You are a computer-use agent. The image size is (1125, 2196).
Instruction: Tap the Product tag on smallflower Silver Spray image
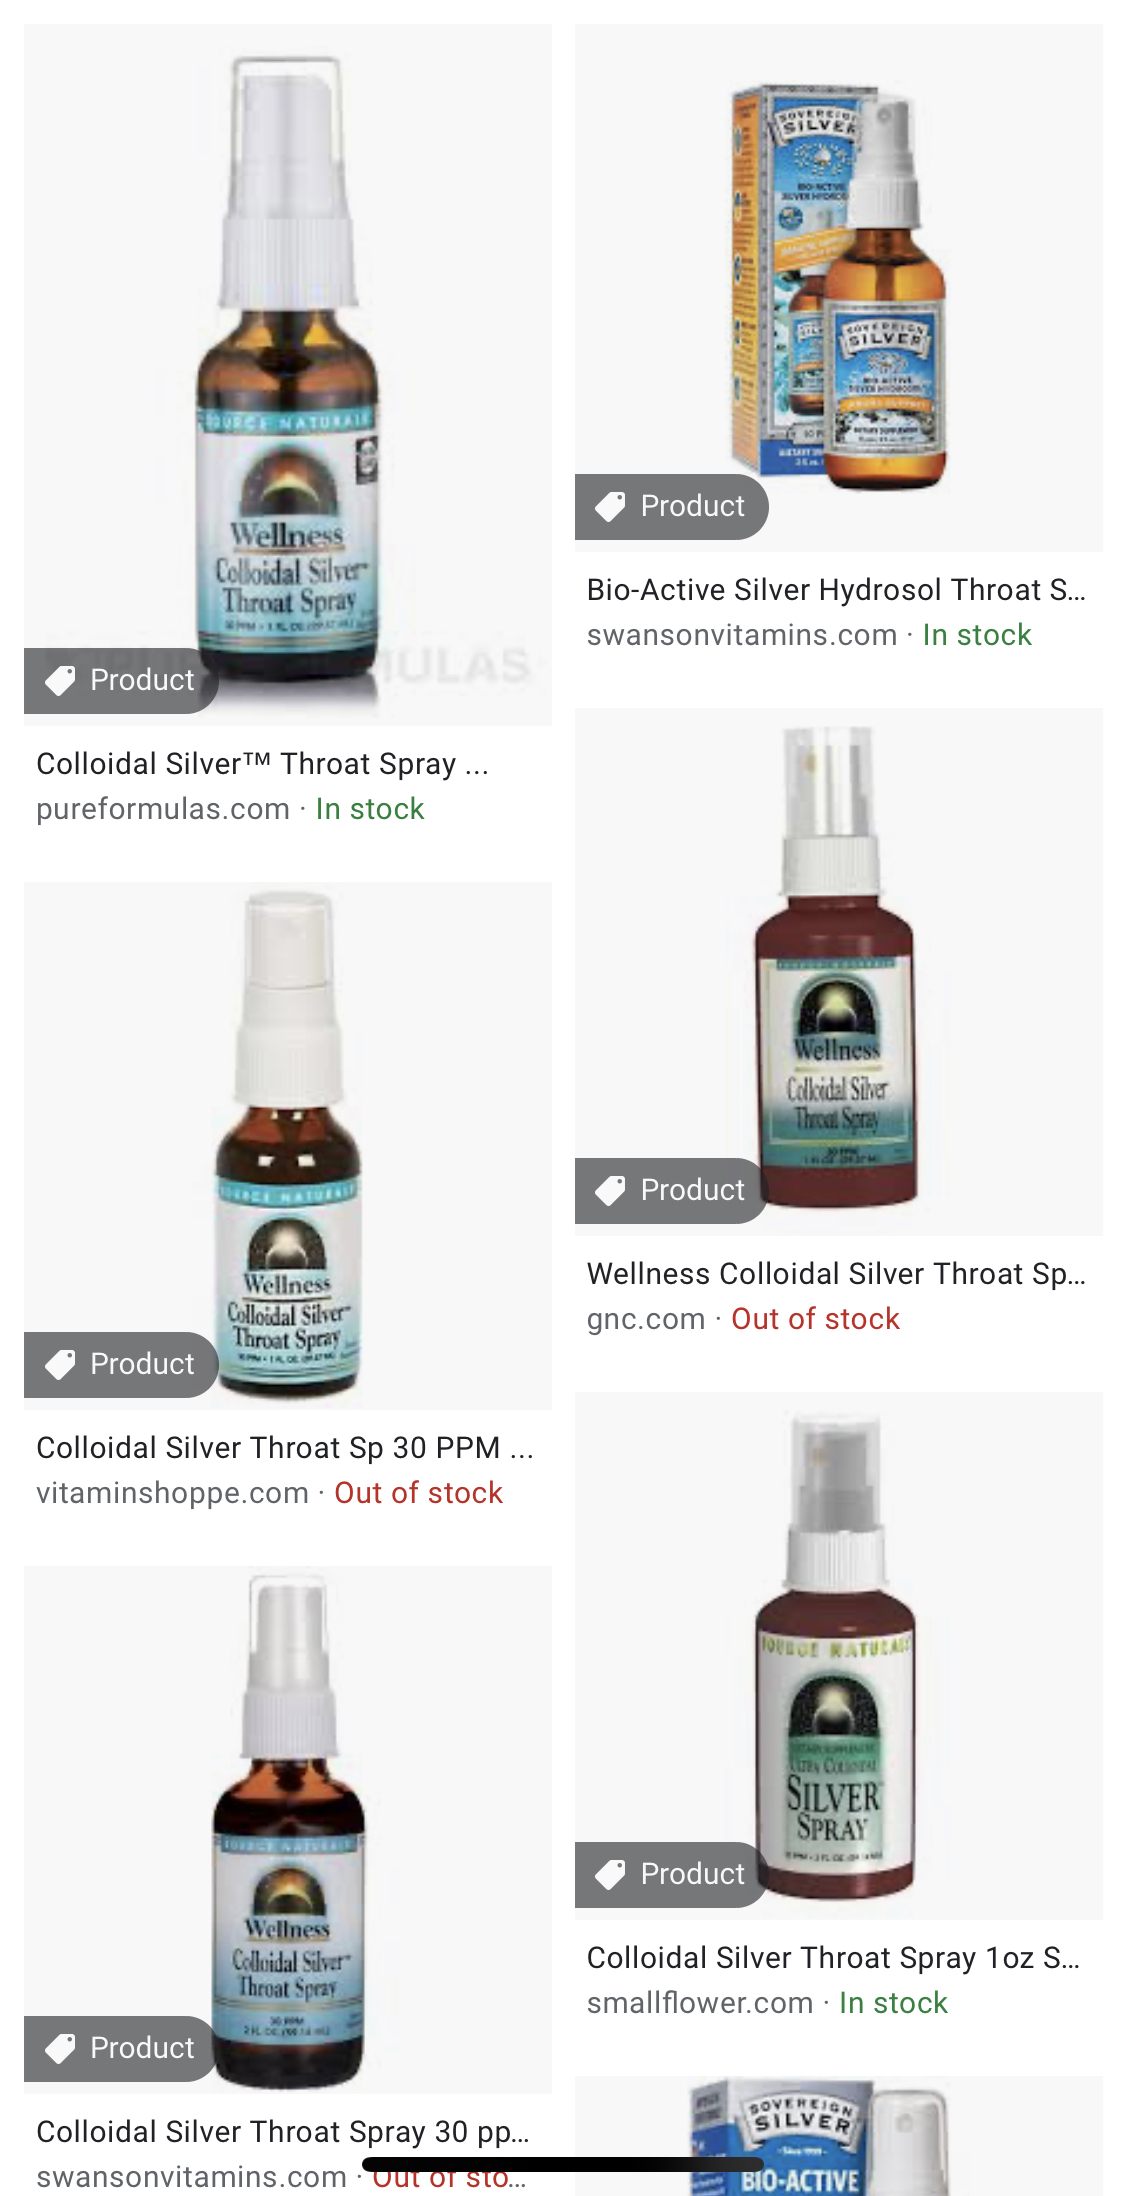coord(671,1874)
